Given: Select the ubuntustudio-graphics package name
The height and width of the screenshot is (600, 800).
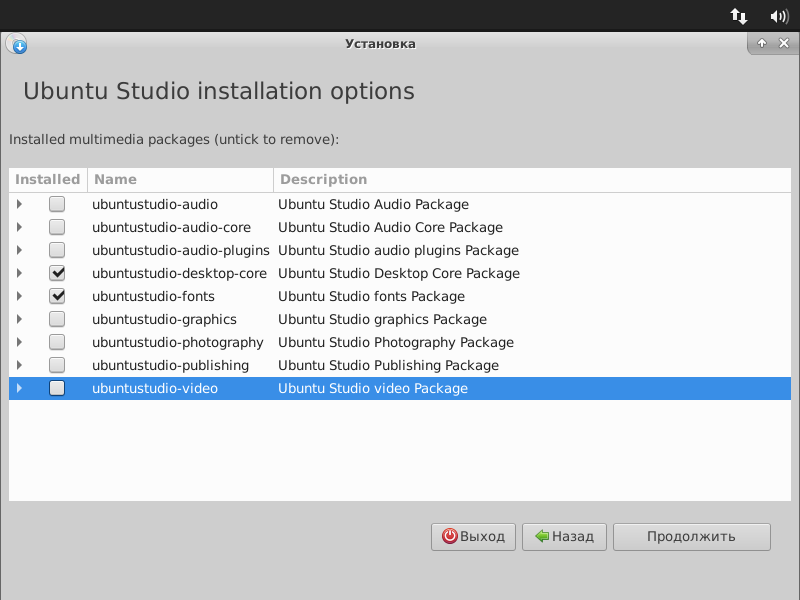Looking at the screenshot, I should pyautogui.click(x=164, y=319).
